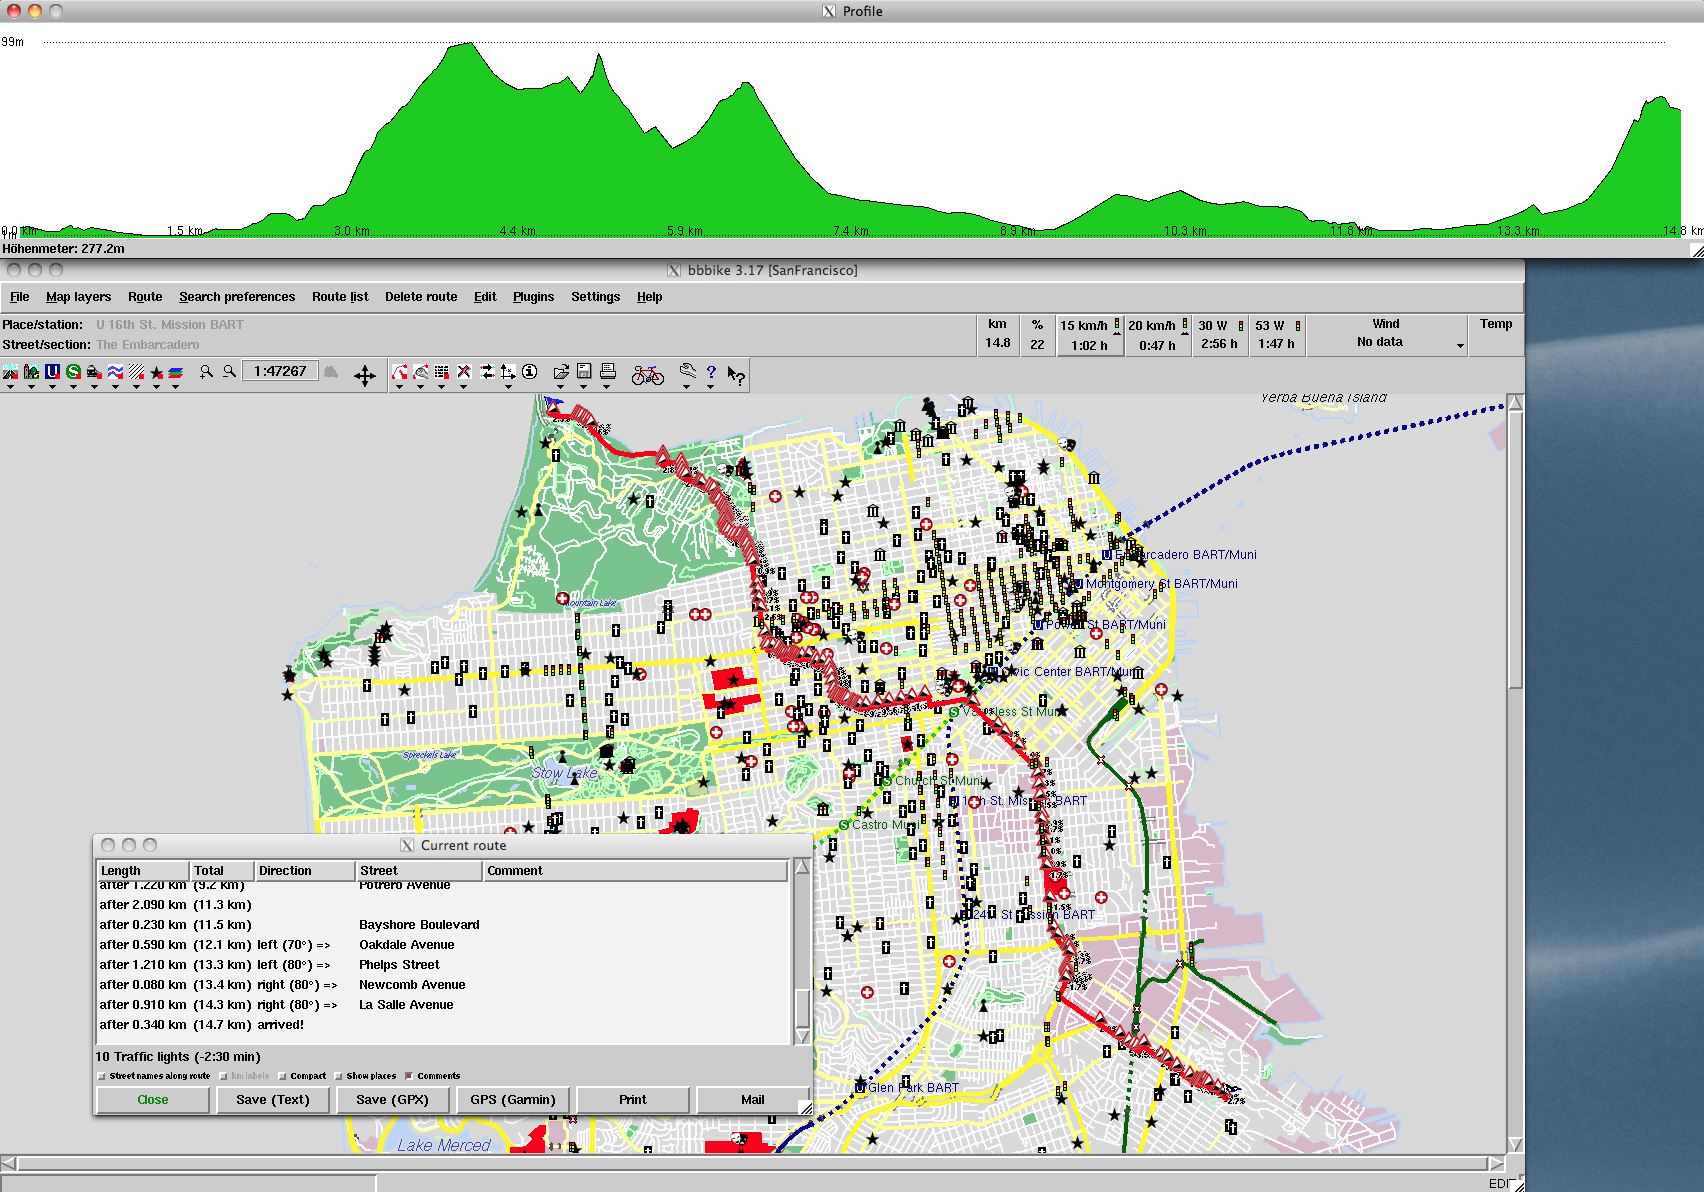The height and width of the screenshot is (1192, 1704).
Task: Click the zoom out magnifier icon
Action: pos(229,371)
